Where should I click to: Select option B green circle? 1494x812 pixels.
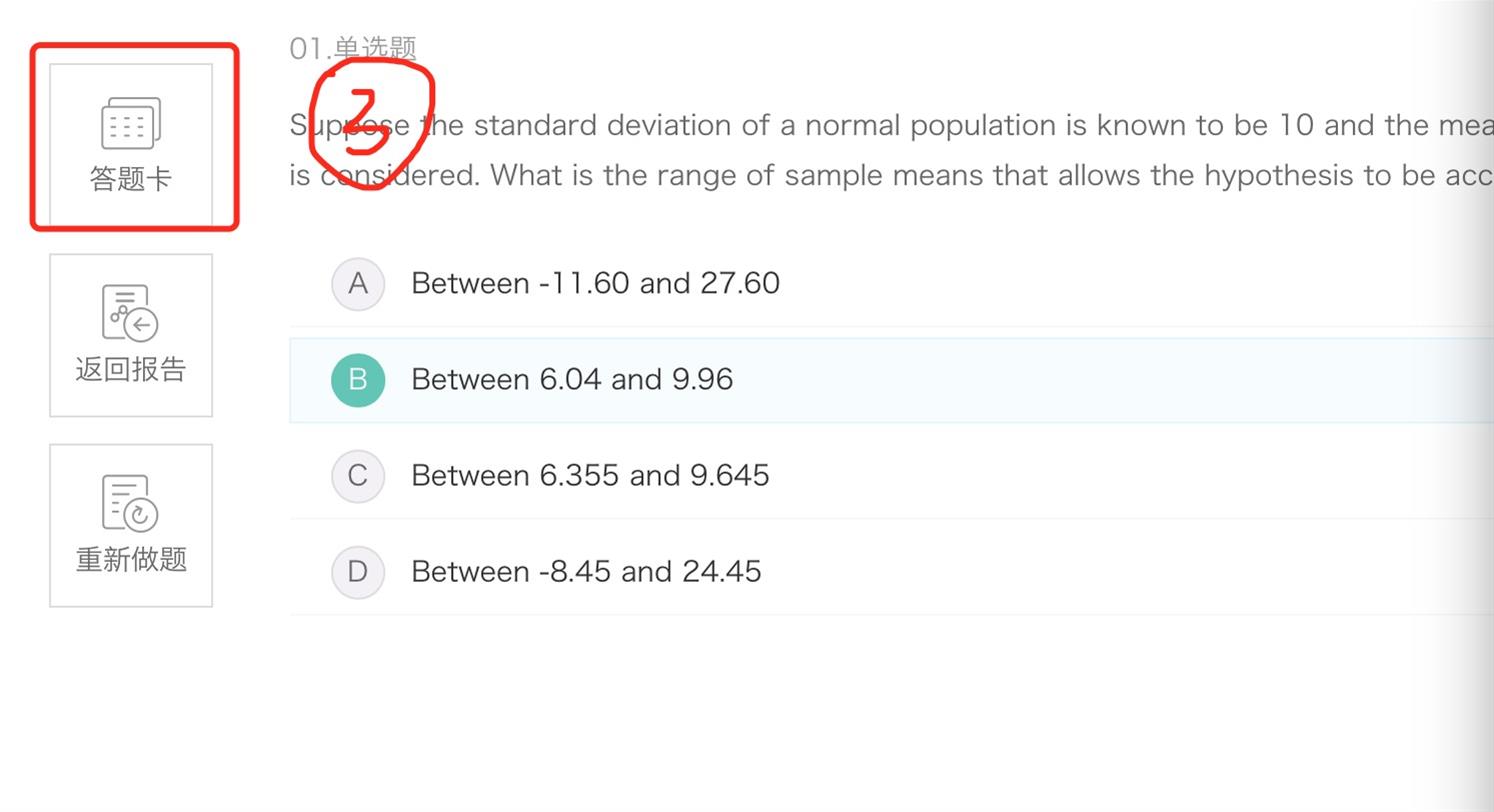tap(358, 380)
